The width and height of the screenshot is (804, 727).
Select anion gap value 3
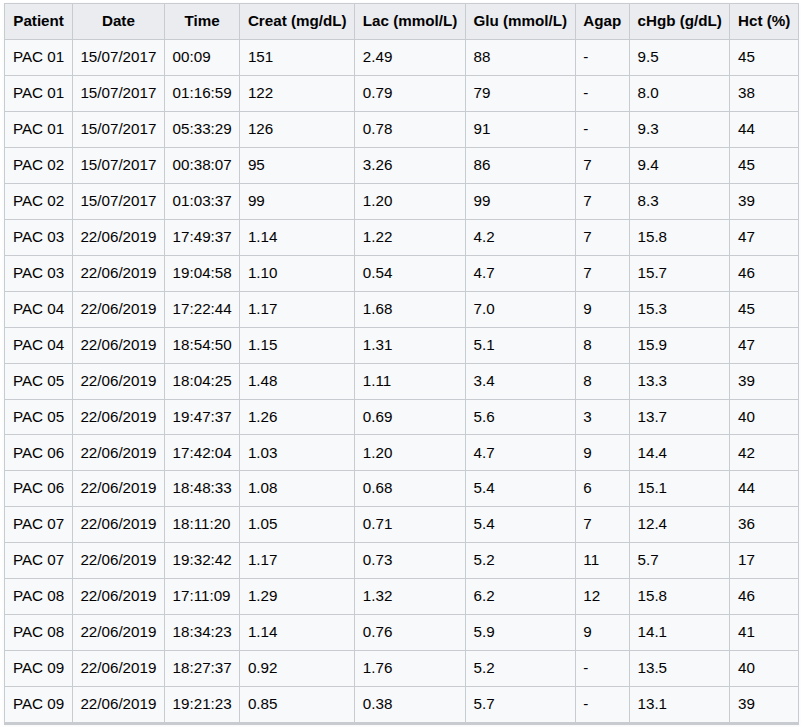602,417
